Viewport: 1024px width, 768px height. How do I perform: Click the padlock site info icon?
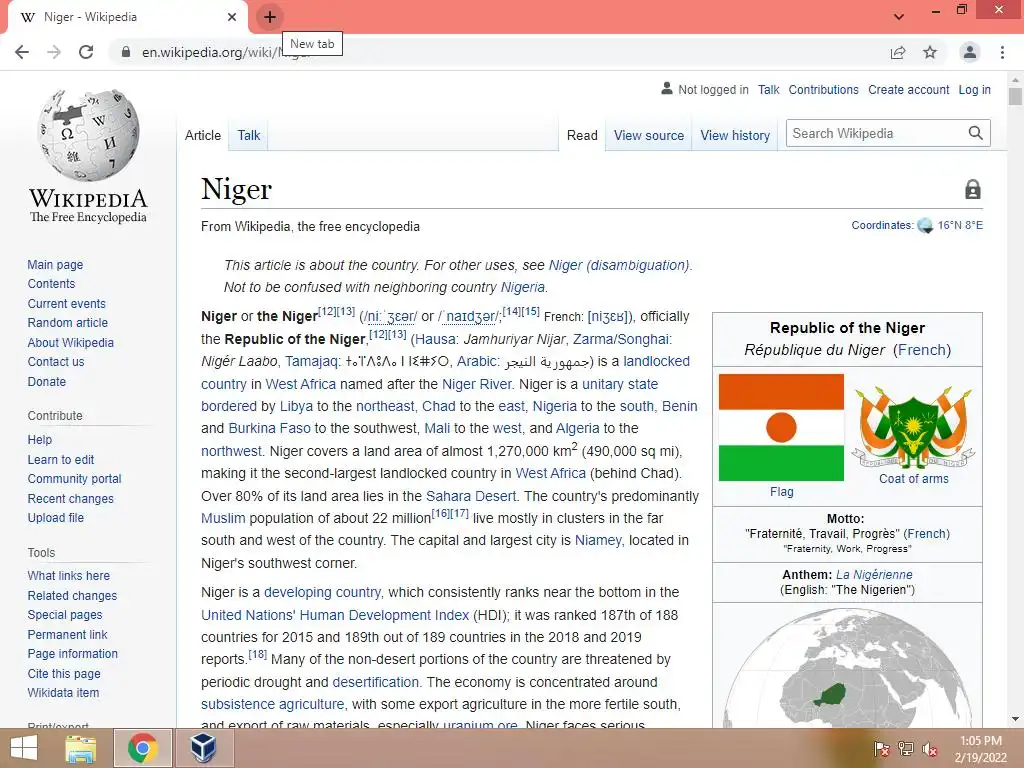point(126,52)
